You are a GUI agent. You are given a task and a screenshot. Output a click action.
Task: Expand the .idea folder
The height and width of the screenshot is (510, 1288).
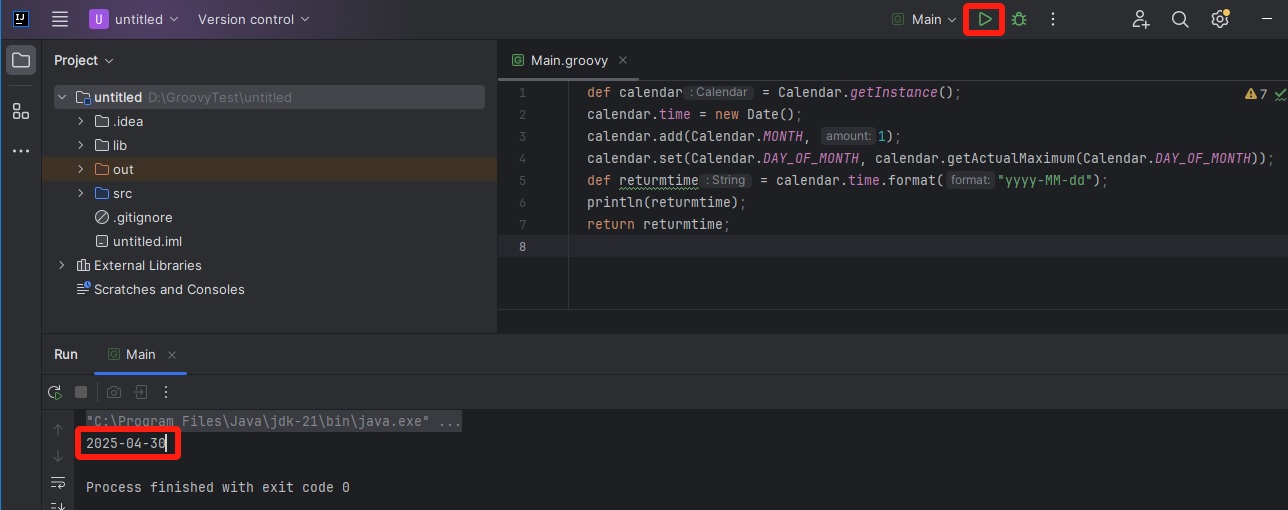(81, 121)
